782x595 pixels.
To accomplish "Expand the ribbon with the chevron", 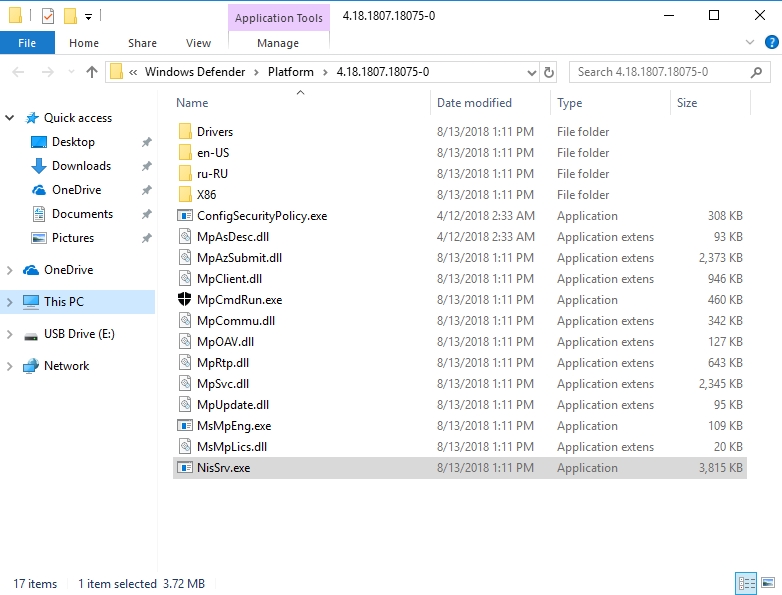I will point(750,42).
